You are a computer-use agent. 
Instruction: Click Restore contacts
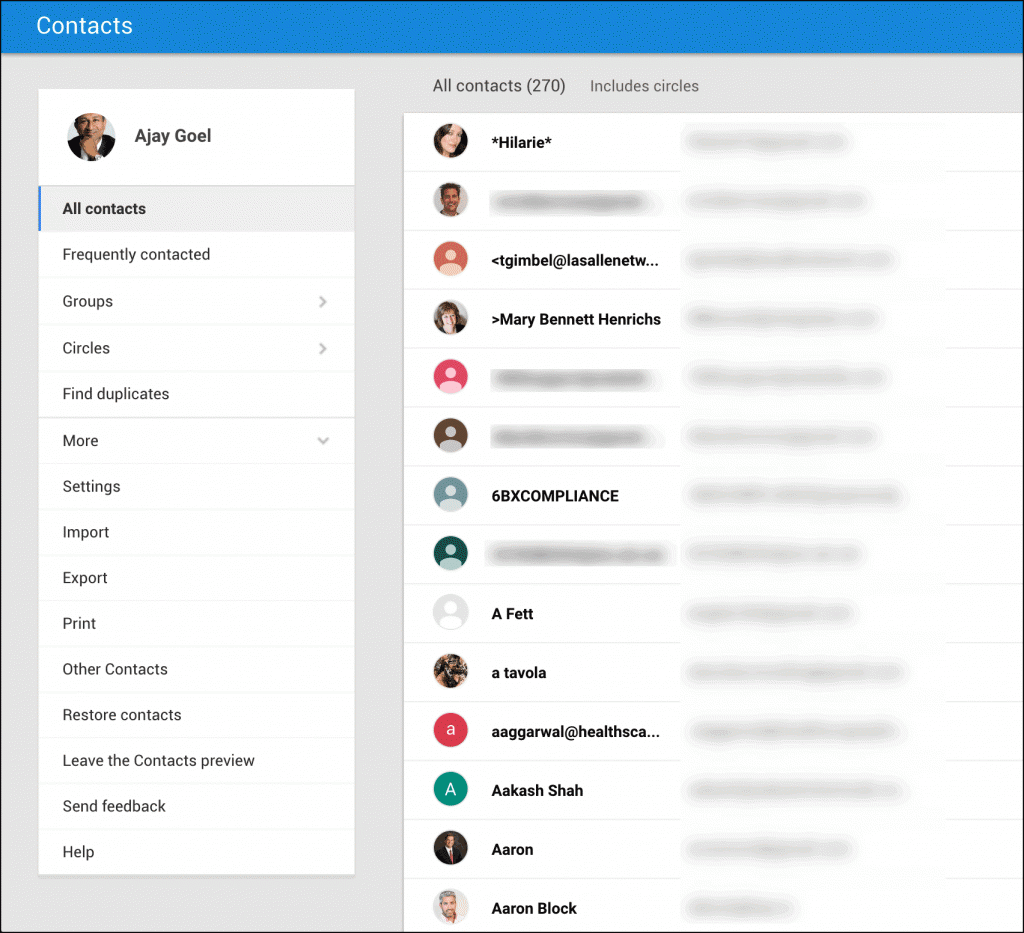pos(122,715)
